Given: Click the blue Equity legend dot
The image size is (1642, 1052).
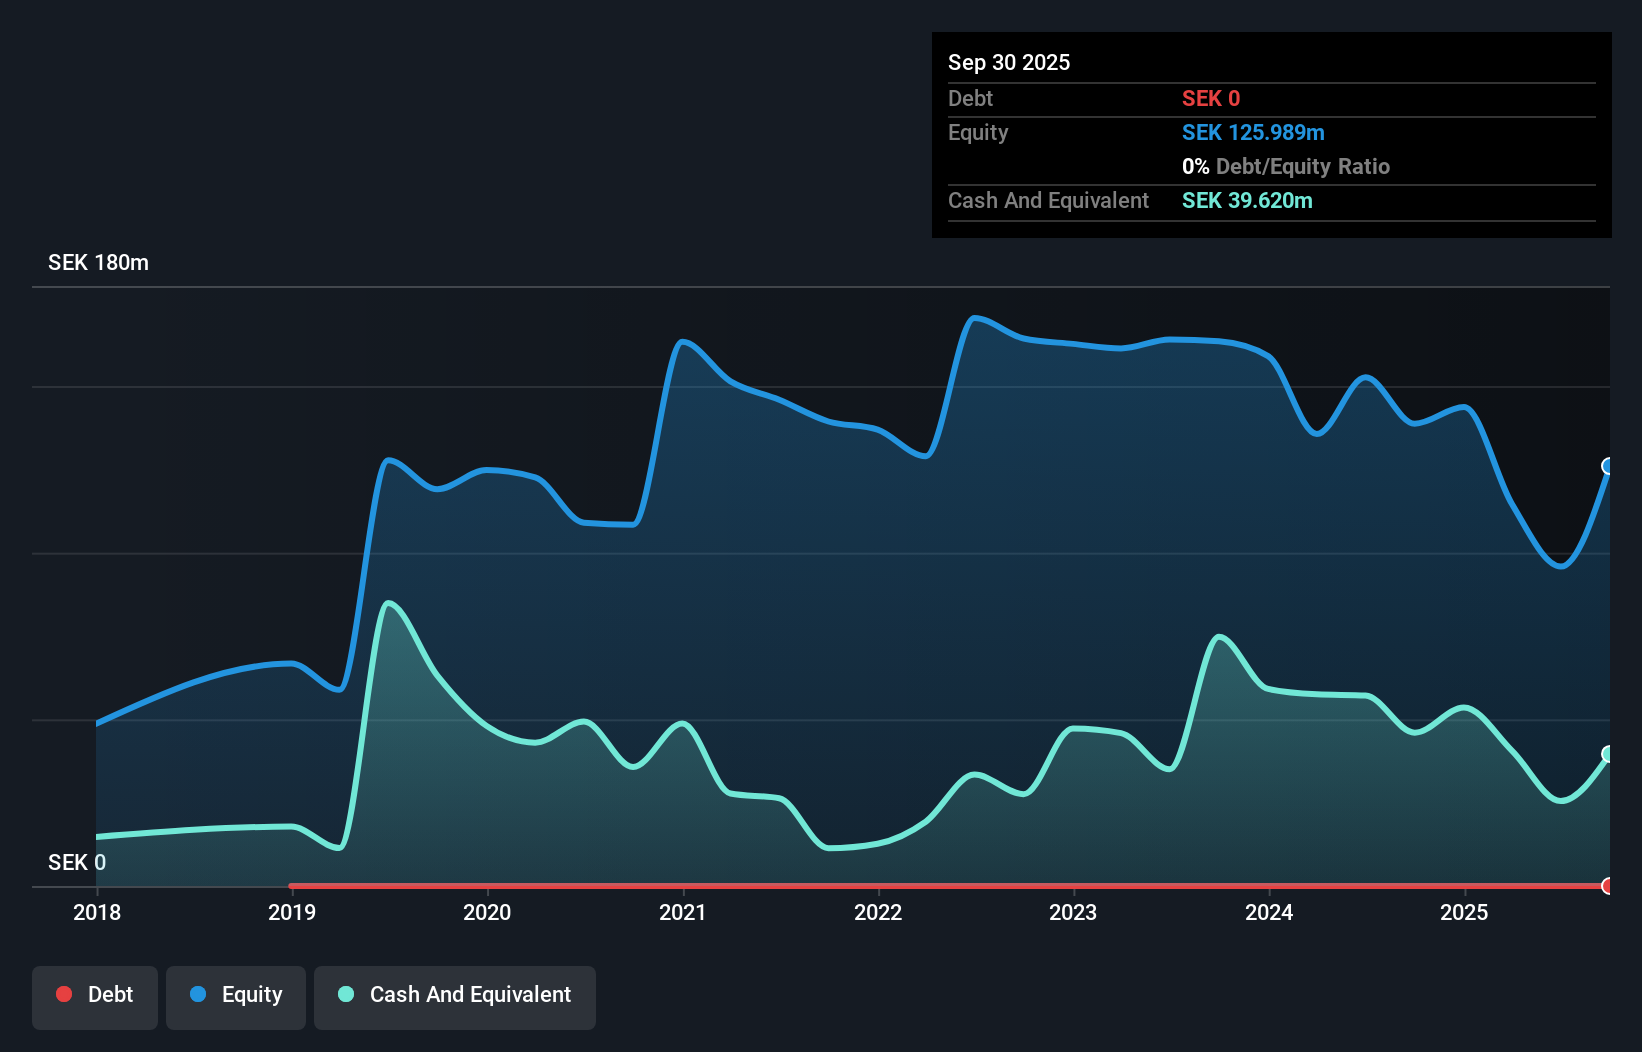Looking at the screenshot, I should pyautogui.click(x=198, y=994).
